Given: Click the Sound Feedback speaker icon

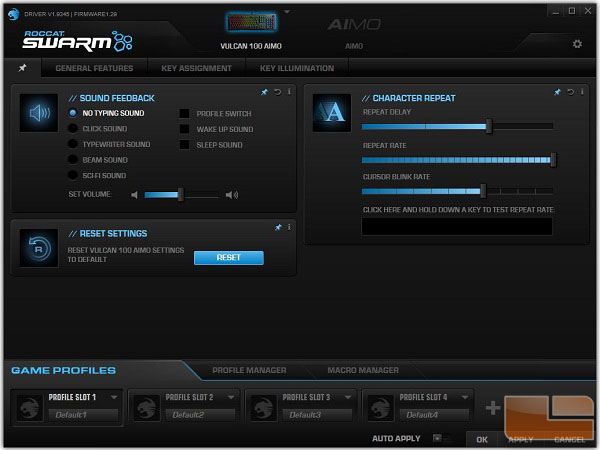Looking at the screenshot, I should pyautogui.click(x=39, y=113).
